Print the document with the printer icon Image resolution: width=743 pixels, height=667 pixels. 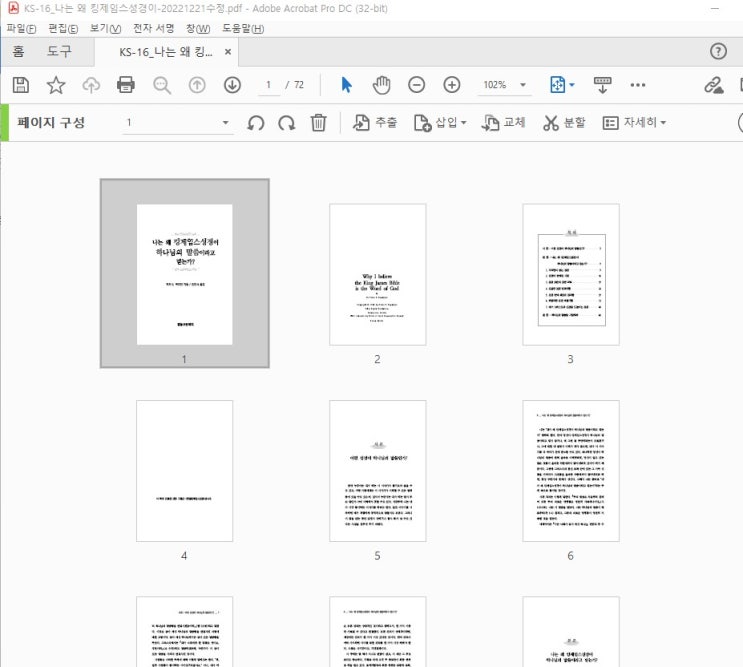coord(126,85)
